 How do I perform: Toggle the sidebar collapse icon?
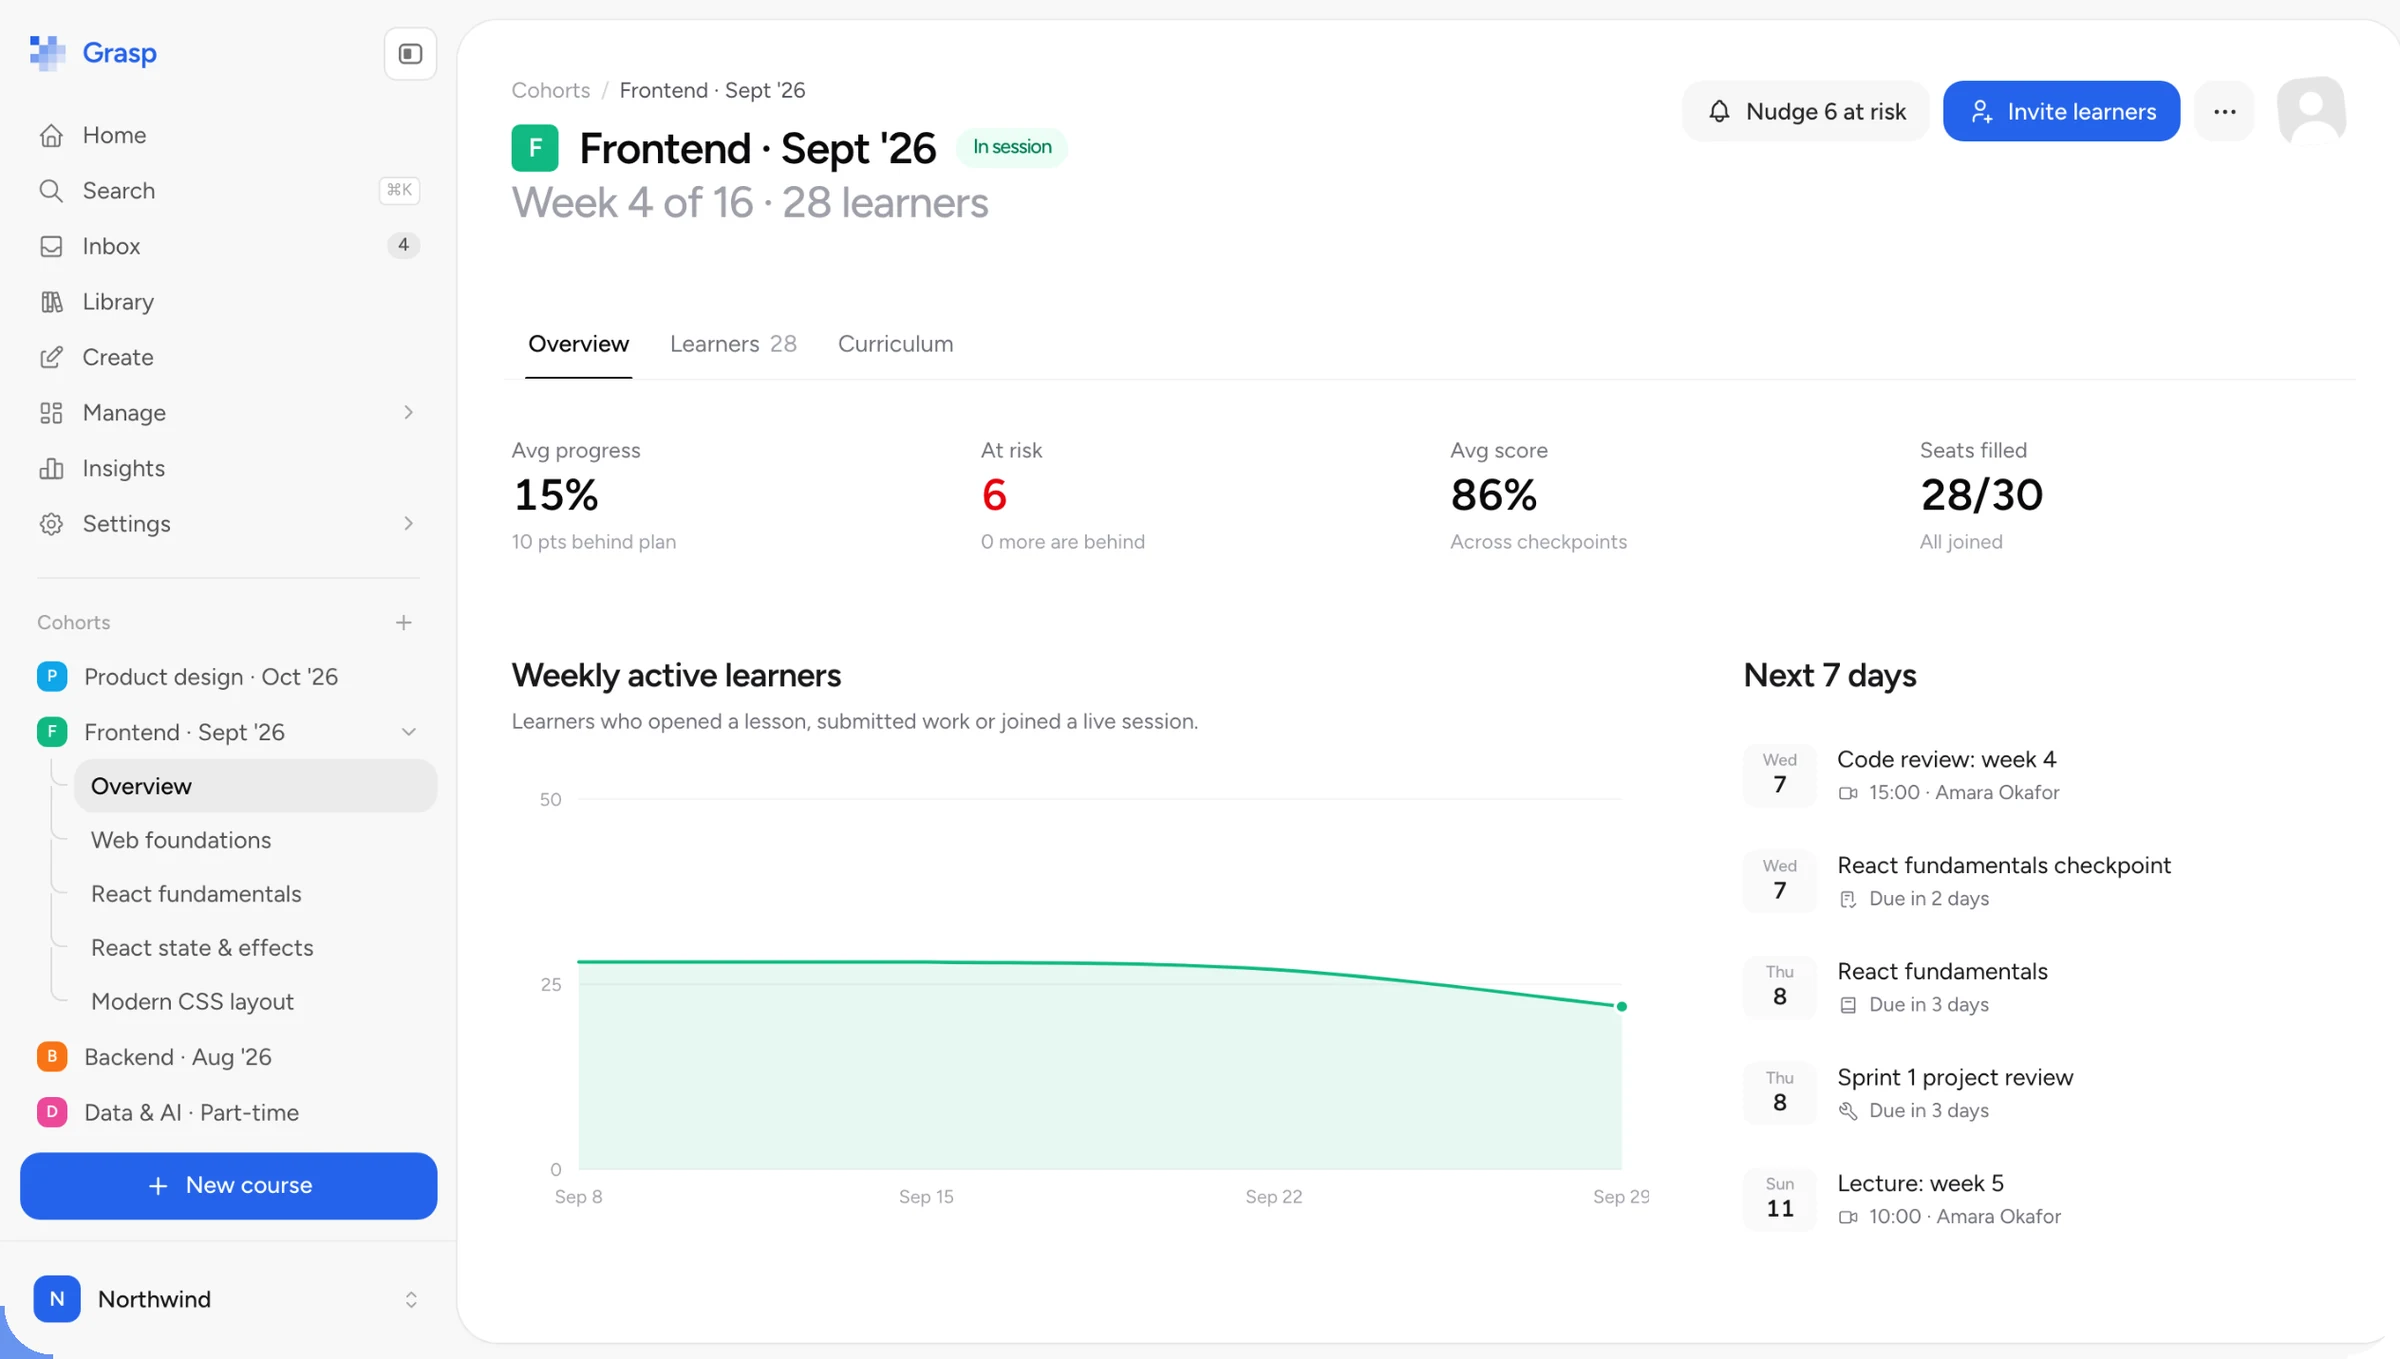410,54
